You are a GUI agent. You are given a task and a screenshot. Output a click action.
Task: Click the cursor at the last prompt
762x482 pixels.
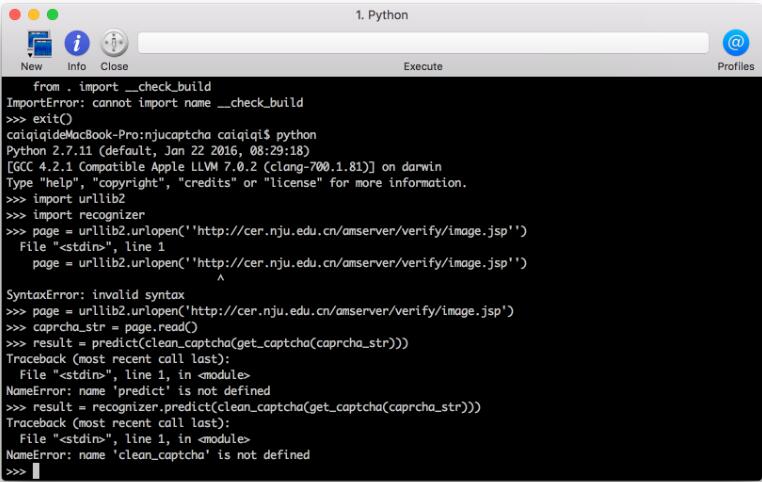[36, 470]
